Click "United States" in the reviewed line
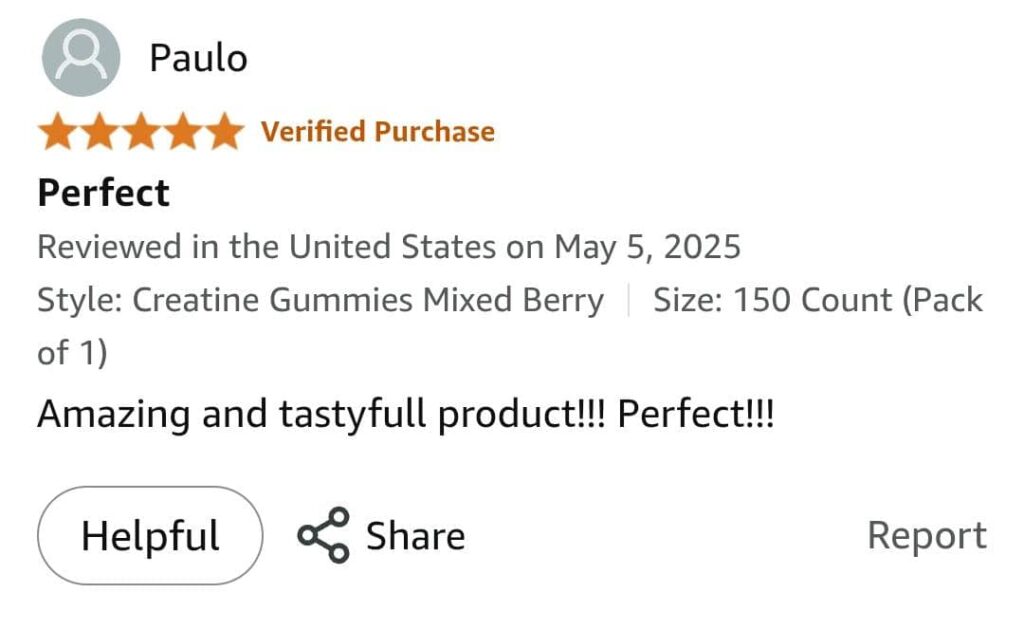The width and height of the screenshot is (1024, 630). [x=392, y=246]
